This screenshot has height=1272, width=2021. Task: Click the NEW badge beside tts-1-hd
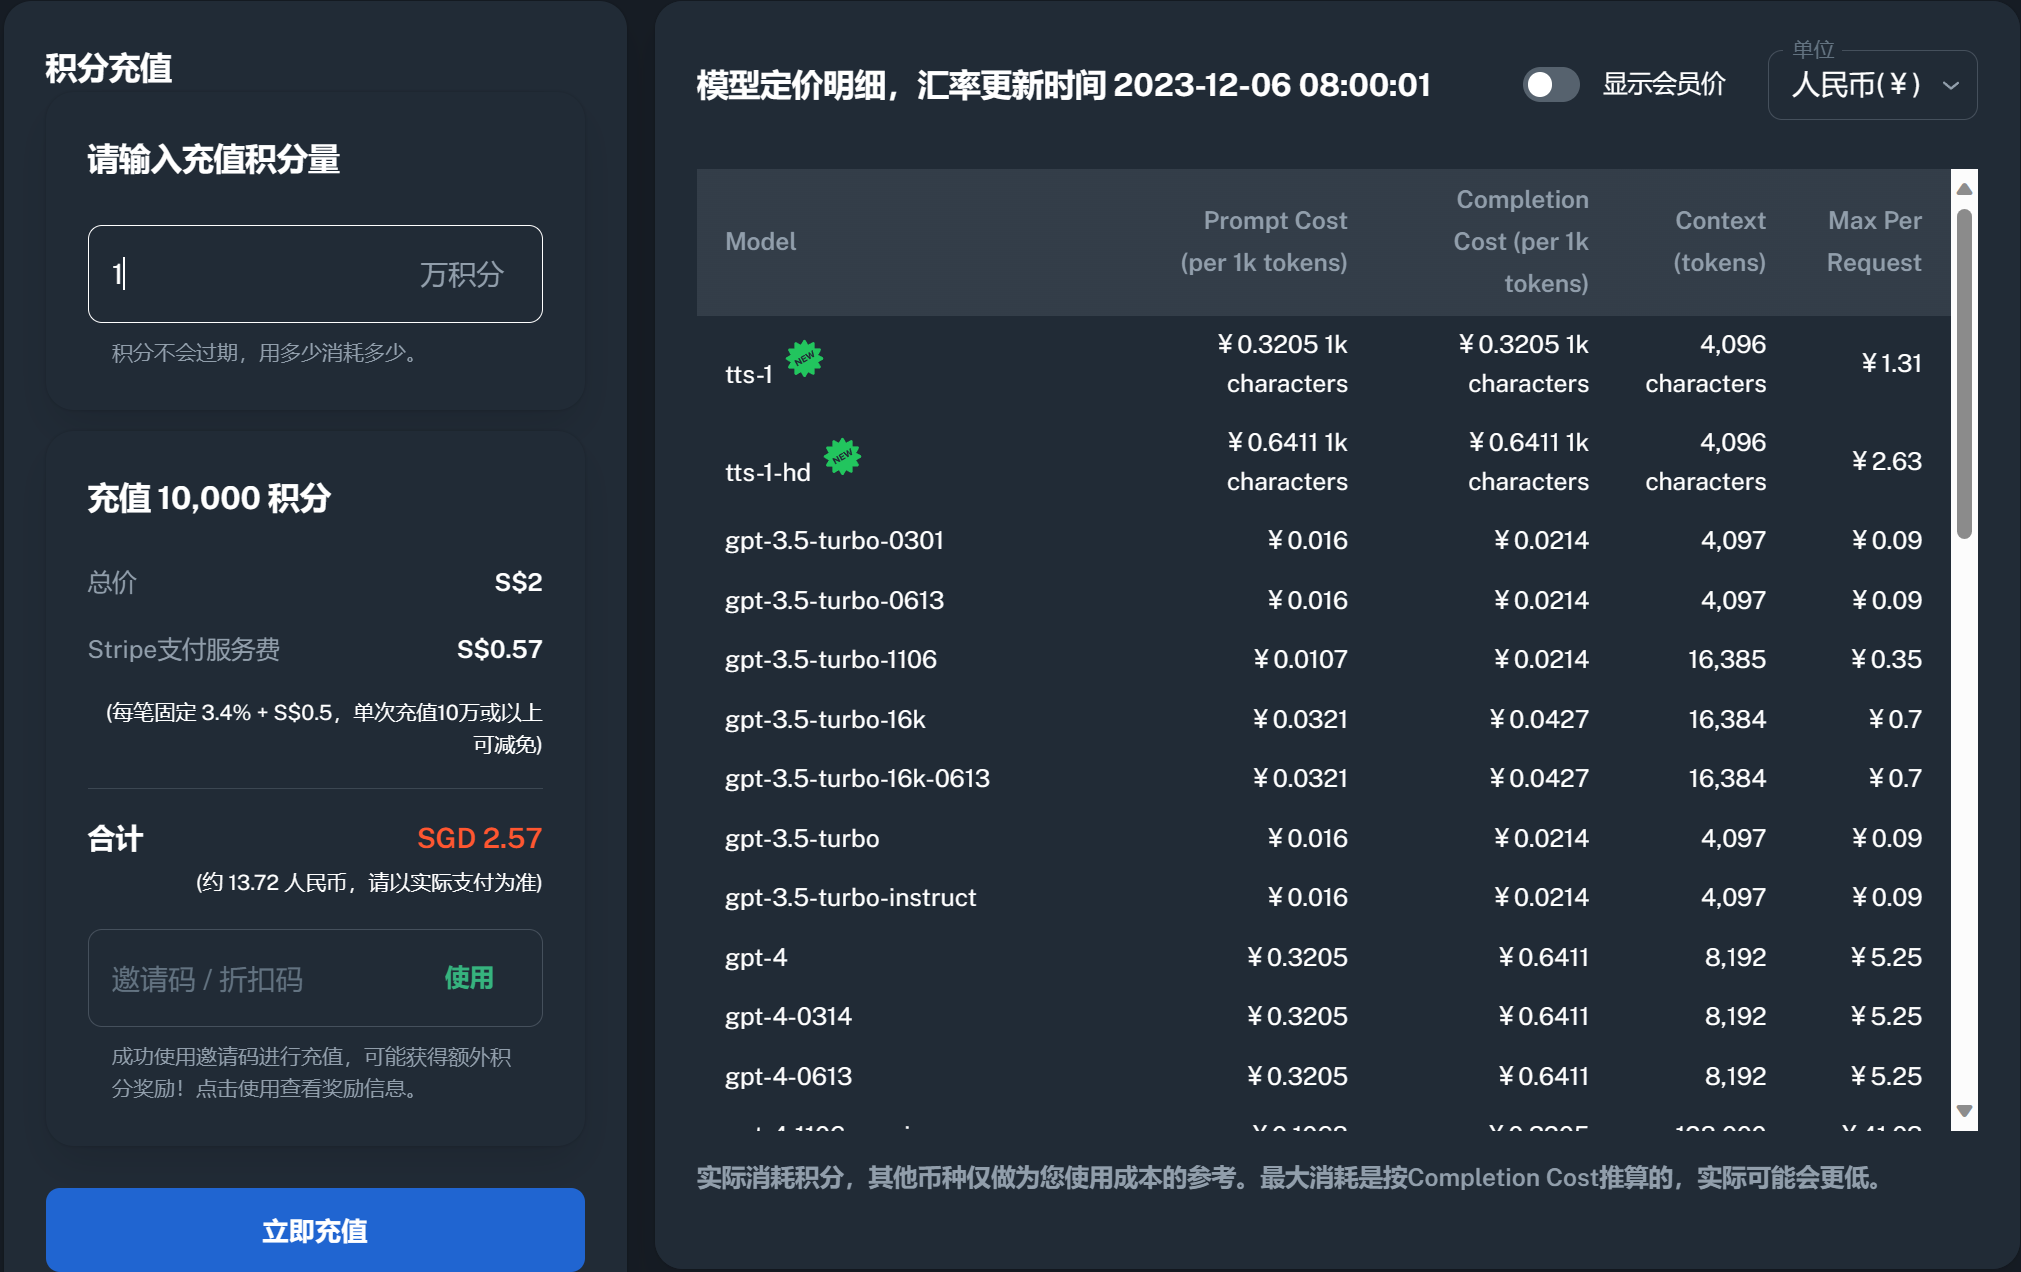pos(842,456)
